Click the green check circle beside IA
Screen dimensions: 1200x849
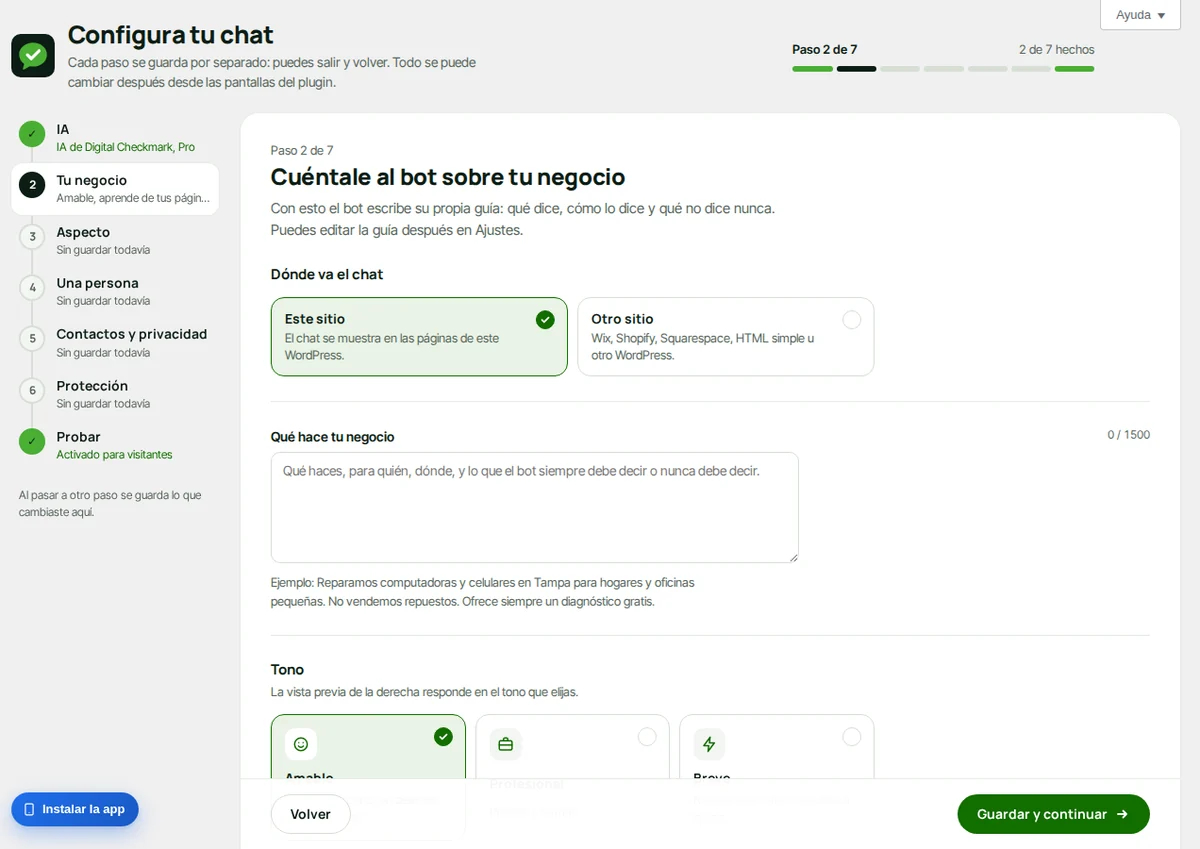32,134
